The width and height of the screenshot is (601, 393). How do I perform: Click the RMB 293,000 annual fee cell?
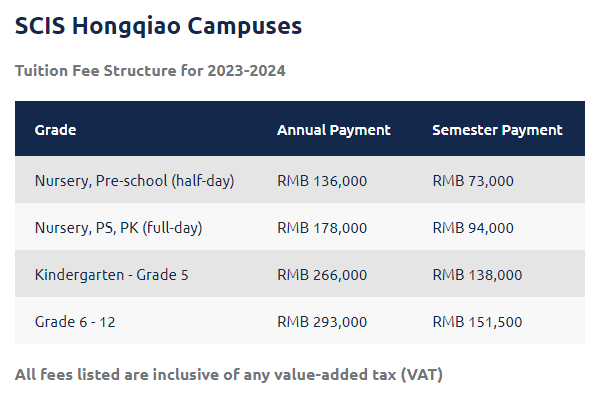coord(322,322)
